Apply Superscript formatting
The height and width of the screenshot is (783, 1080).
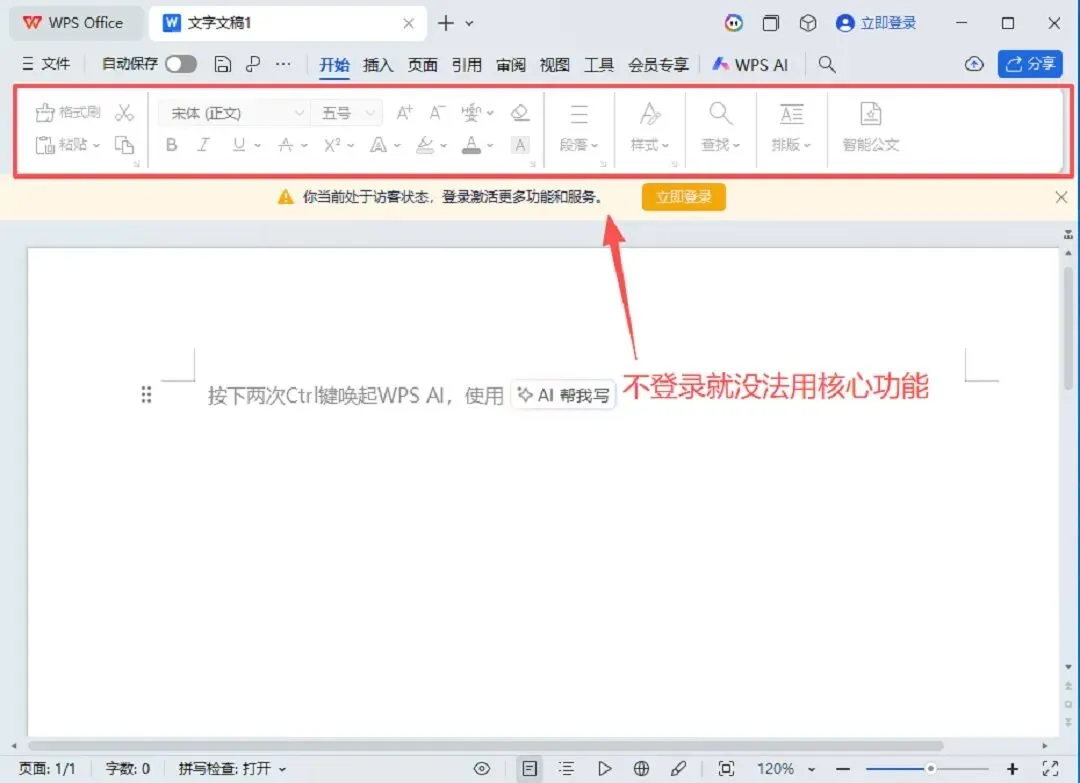click(332, 145)
